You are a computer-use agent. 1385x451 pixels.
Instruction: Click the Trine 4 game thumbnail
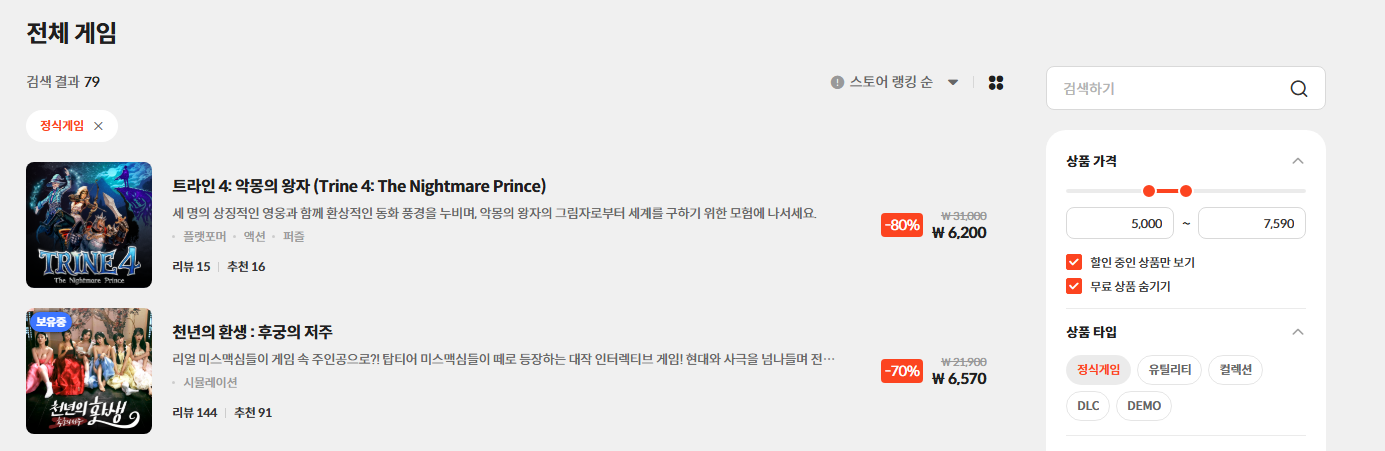click(89, 225)
